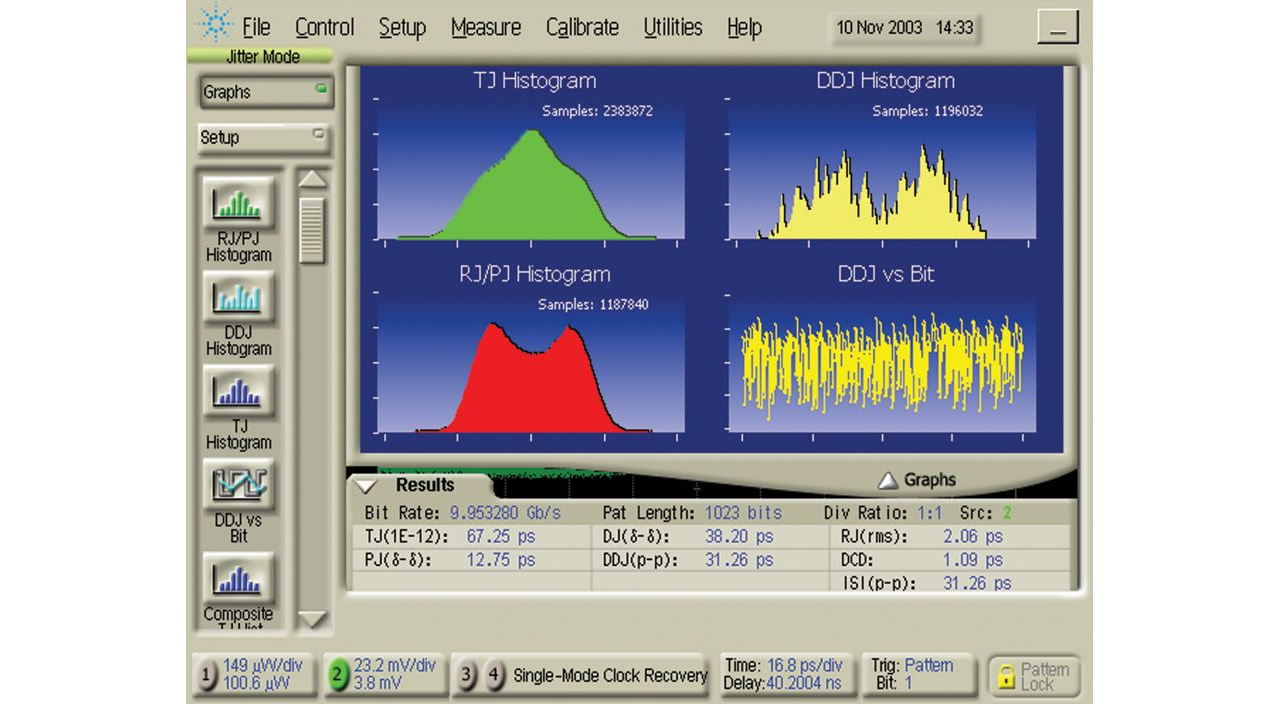The height and width of the screenshot is (704, 1280).
Task: Click the sidebar scroll down arrow
Action: click(x=313, y=620)
